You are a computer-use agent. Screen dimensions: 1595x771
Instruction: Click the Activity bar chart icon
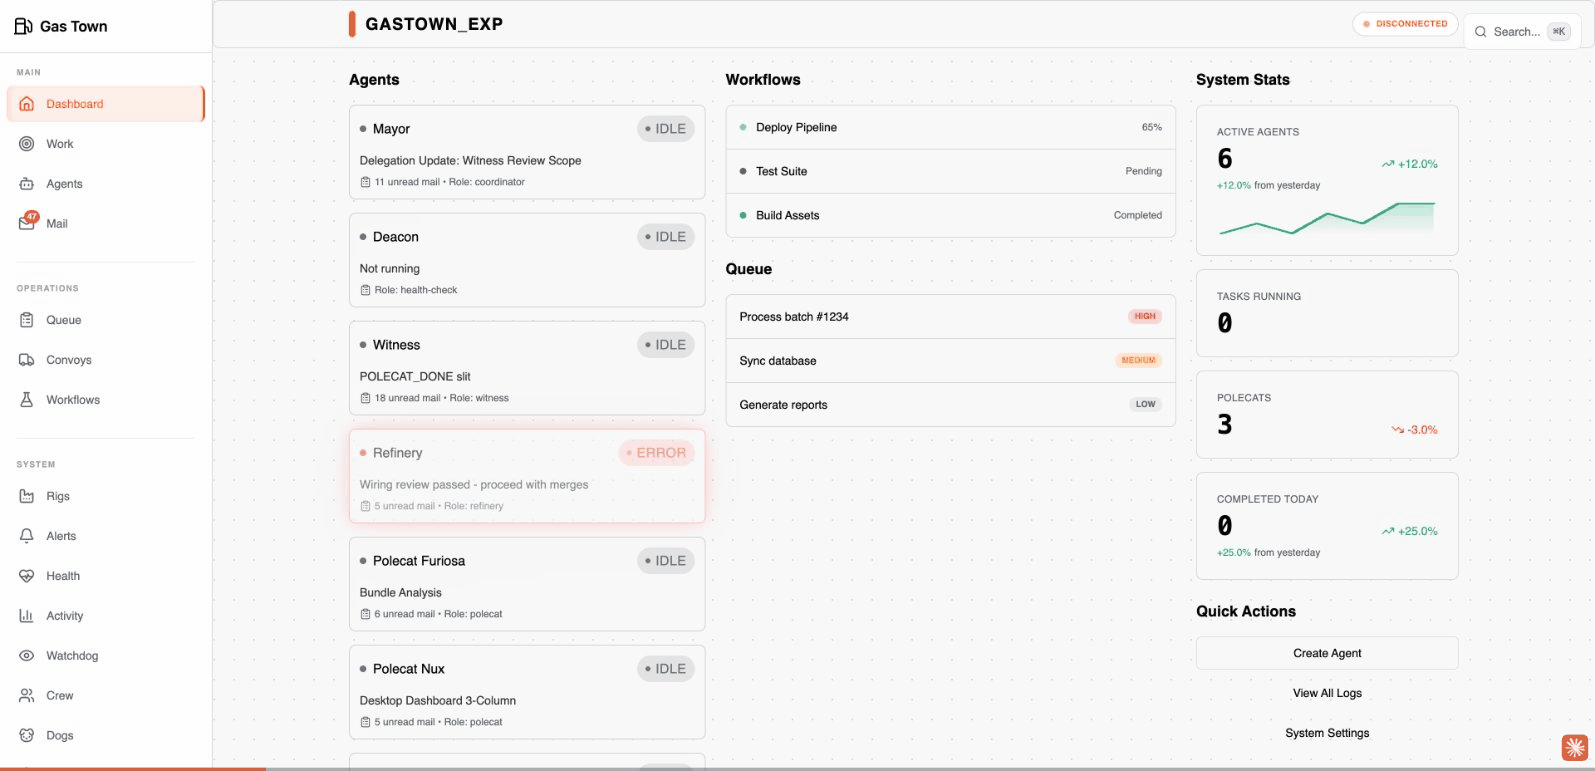(x=27, y=616)
